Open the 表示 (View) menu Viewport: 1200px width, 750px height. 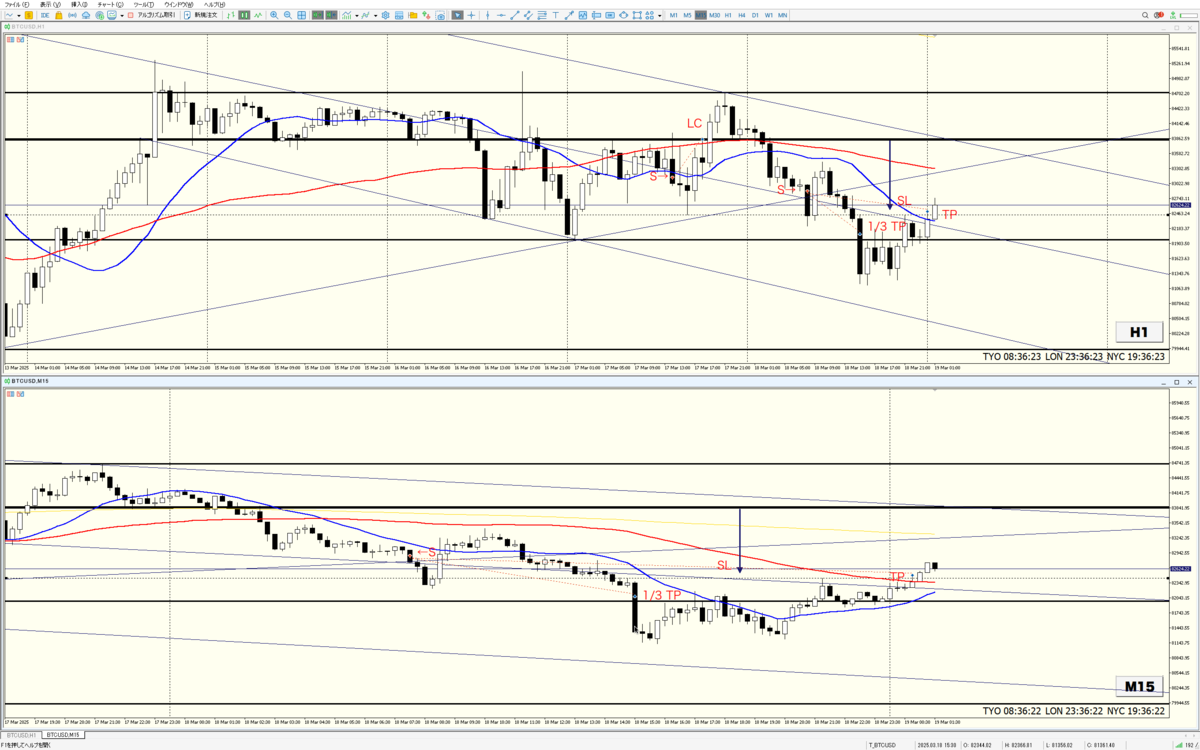[50, 5]
